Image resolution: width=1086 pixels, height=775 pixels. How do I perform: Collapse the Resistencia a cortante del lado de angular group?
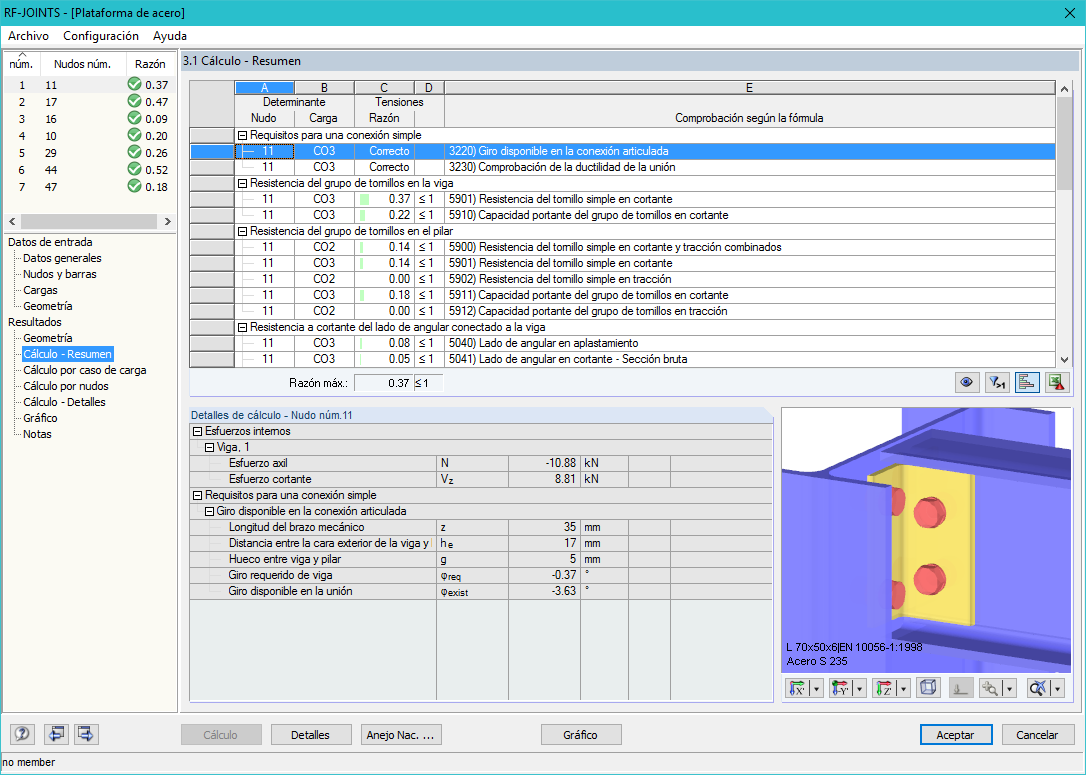(242, 328)
